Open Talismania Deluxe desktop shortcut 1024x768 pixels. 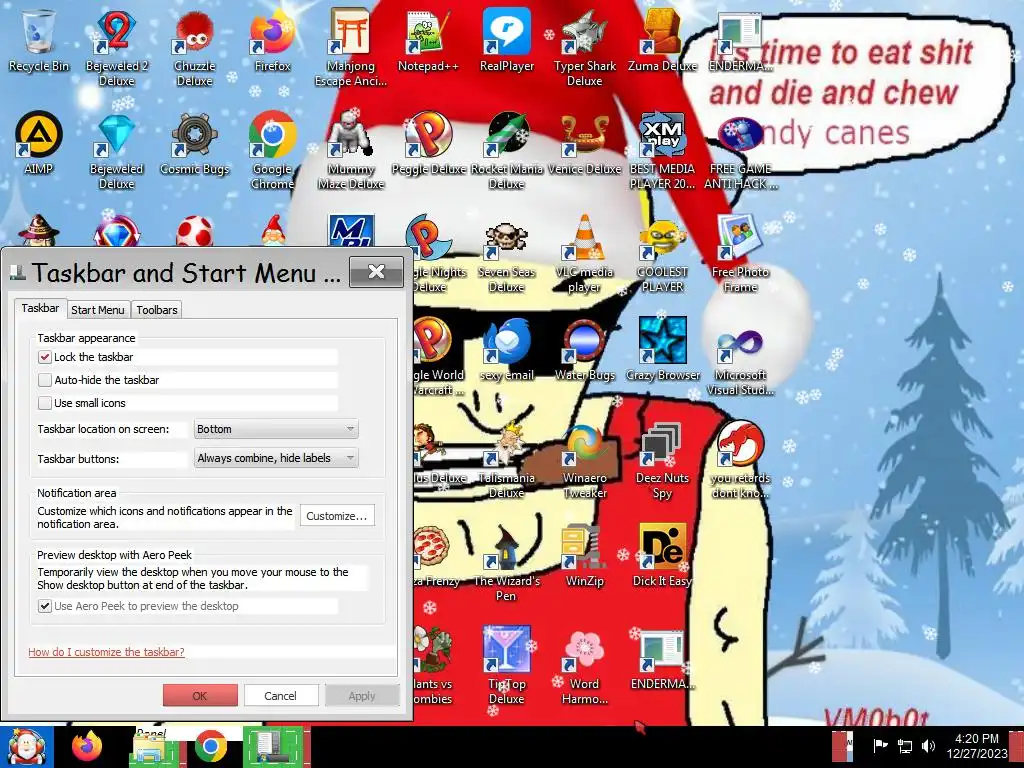pyautogui.click(x=507, y=460)
